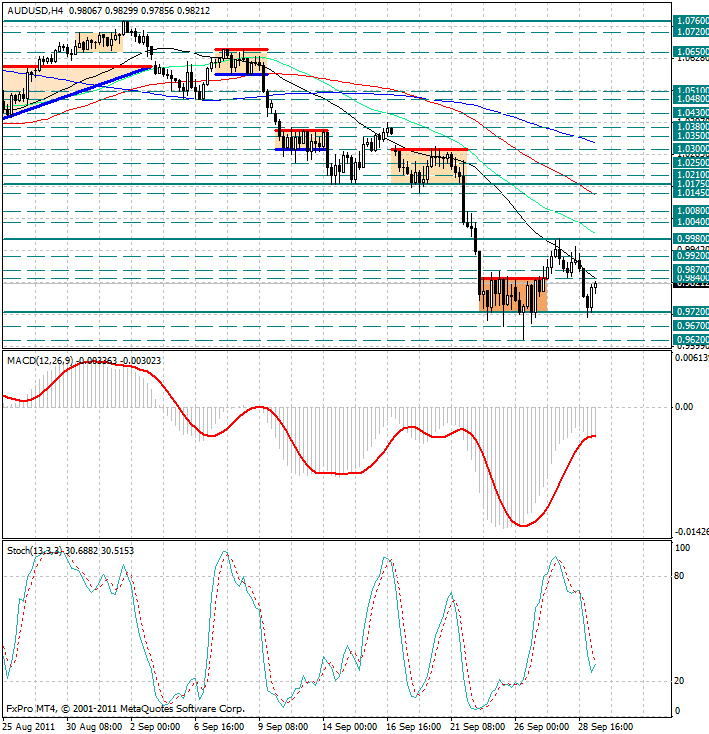Select the 0.9670 price level label

[691, 325]
